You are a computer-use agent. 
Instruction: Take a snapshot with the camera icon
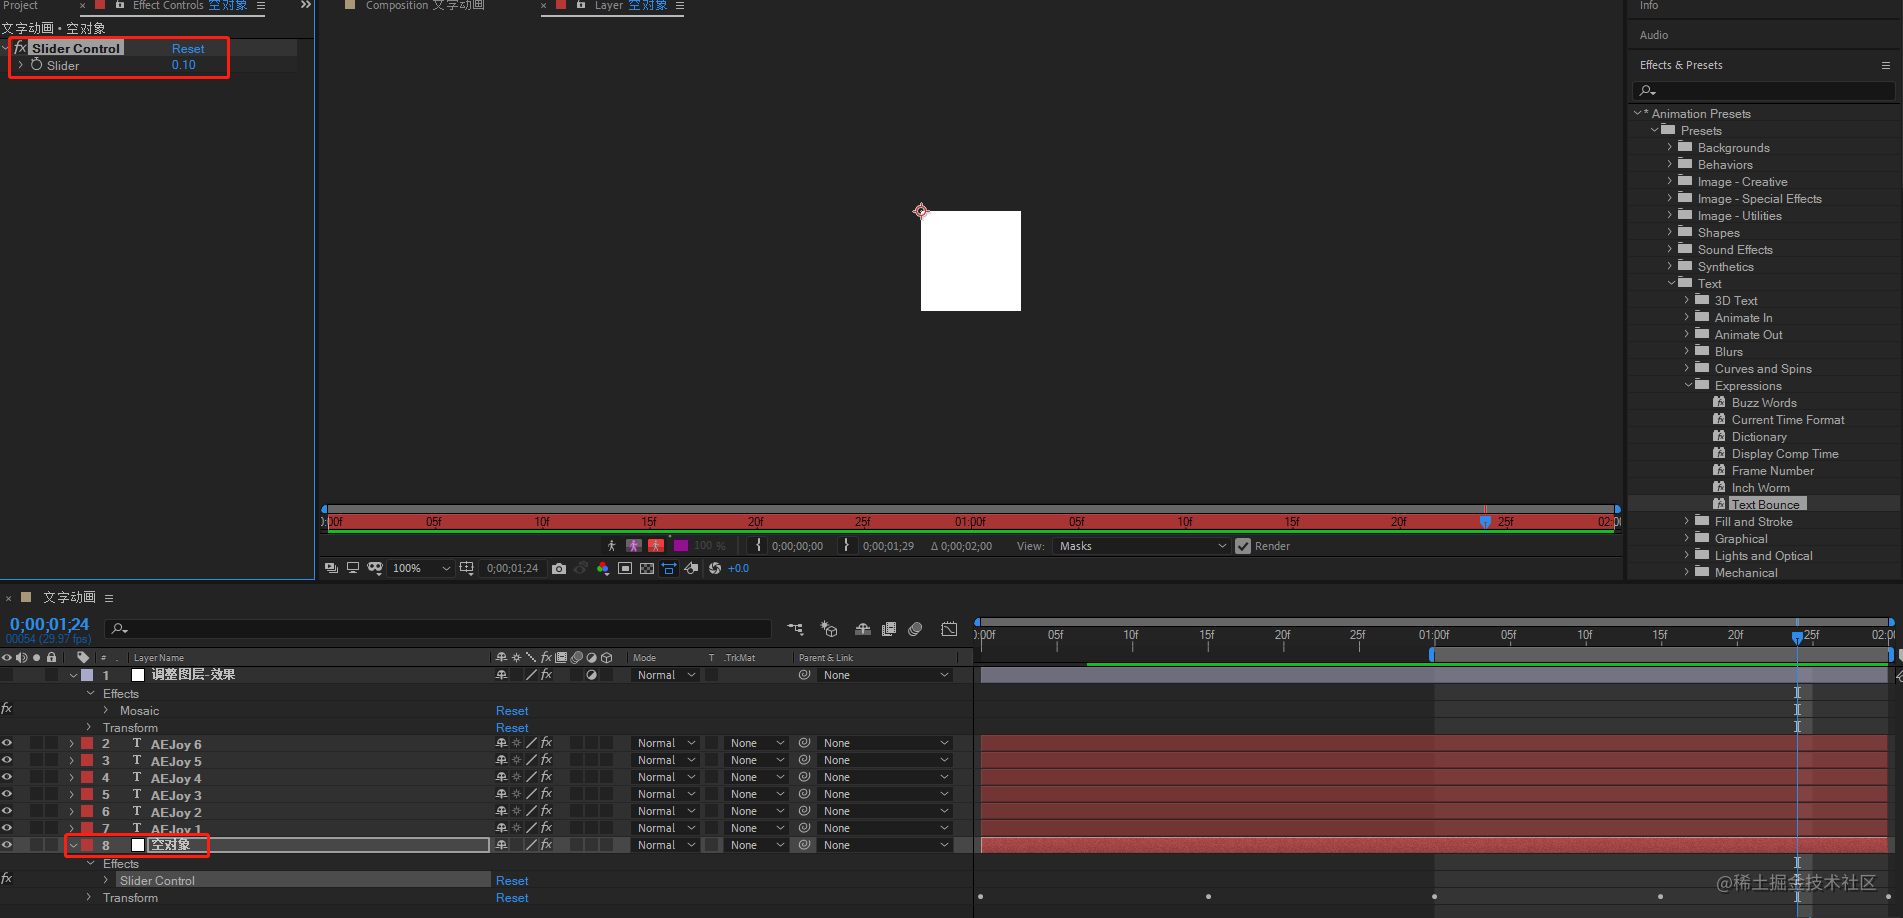[x=559, y=568]
